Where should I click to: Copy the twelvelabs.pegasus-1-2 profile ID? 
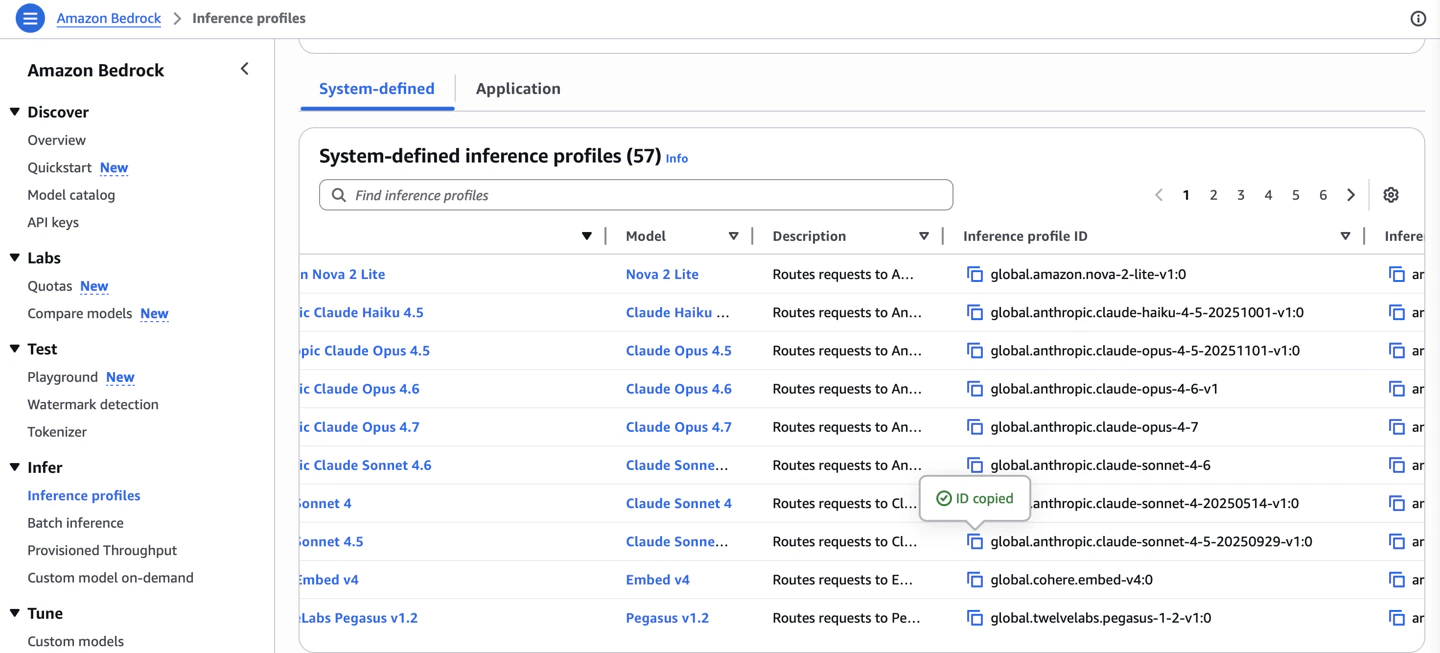click(x=975, y=618)
